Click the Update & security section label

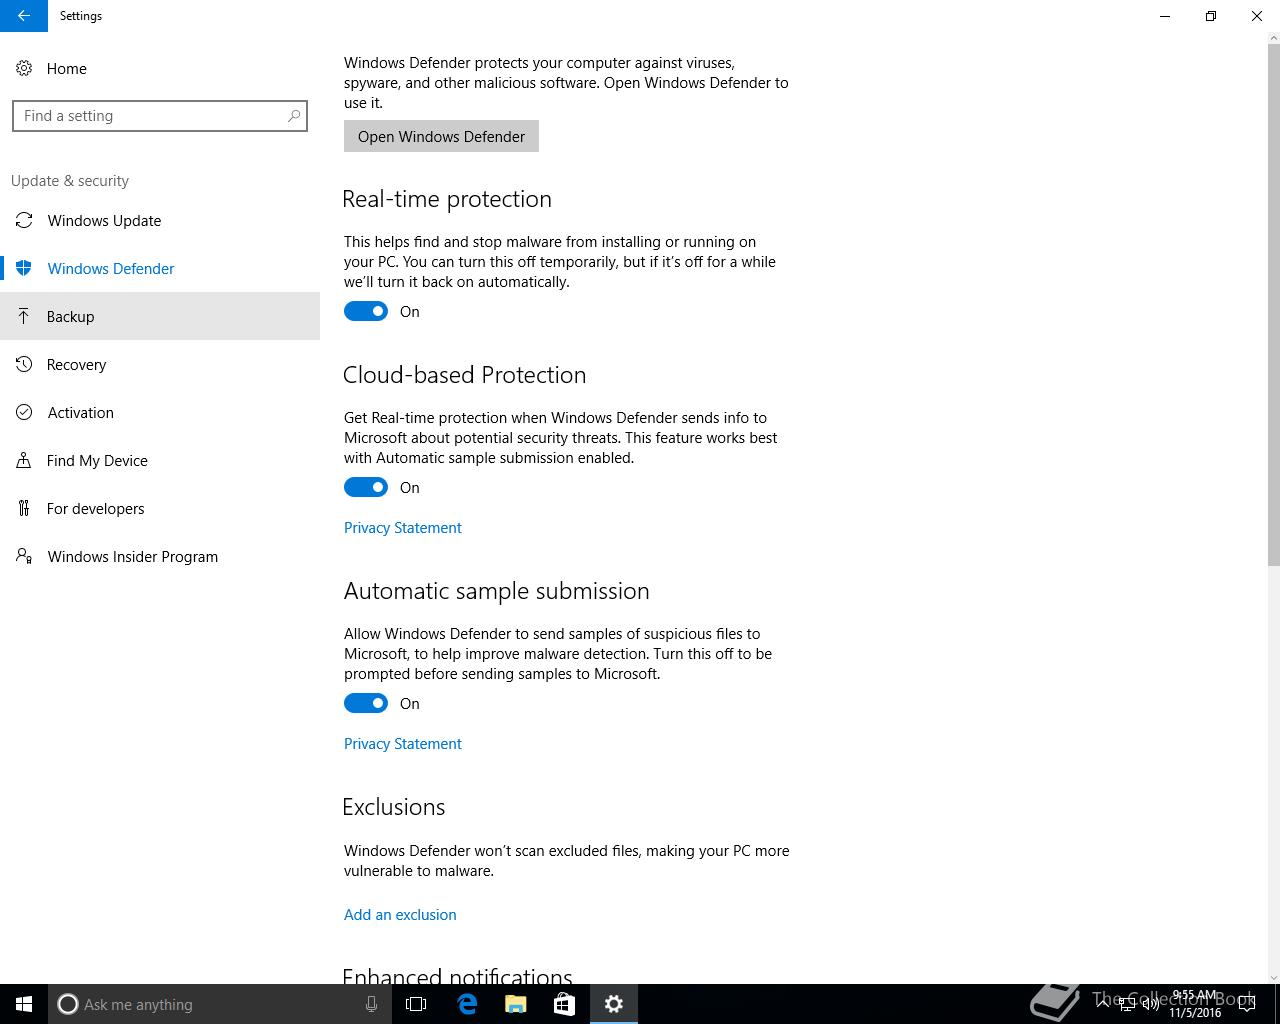pos(70,181)
